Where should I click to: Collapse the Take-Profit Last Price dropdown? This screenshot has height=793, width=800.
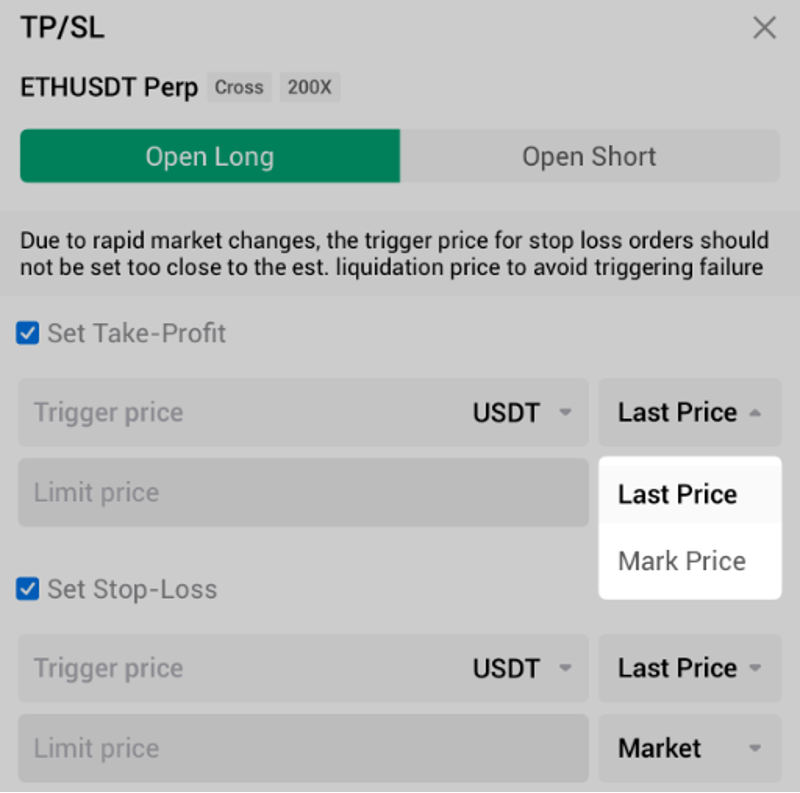[689, 412]
